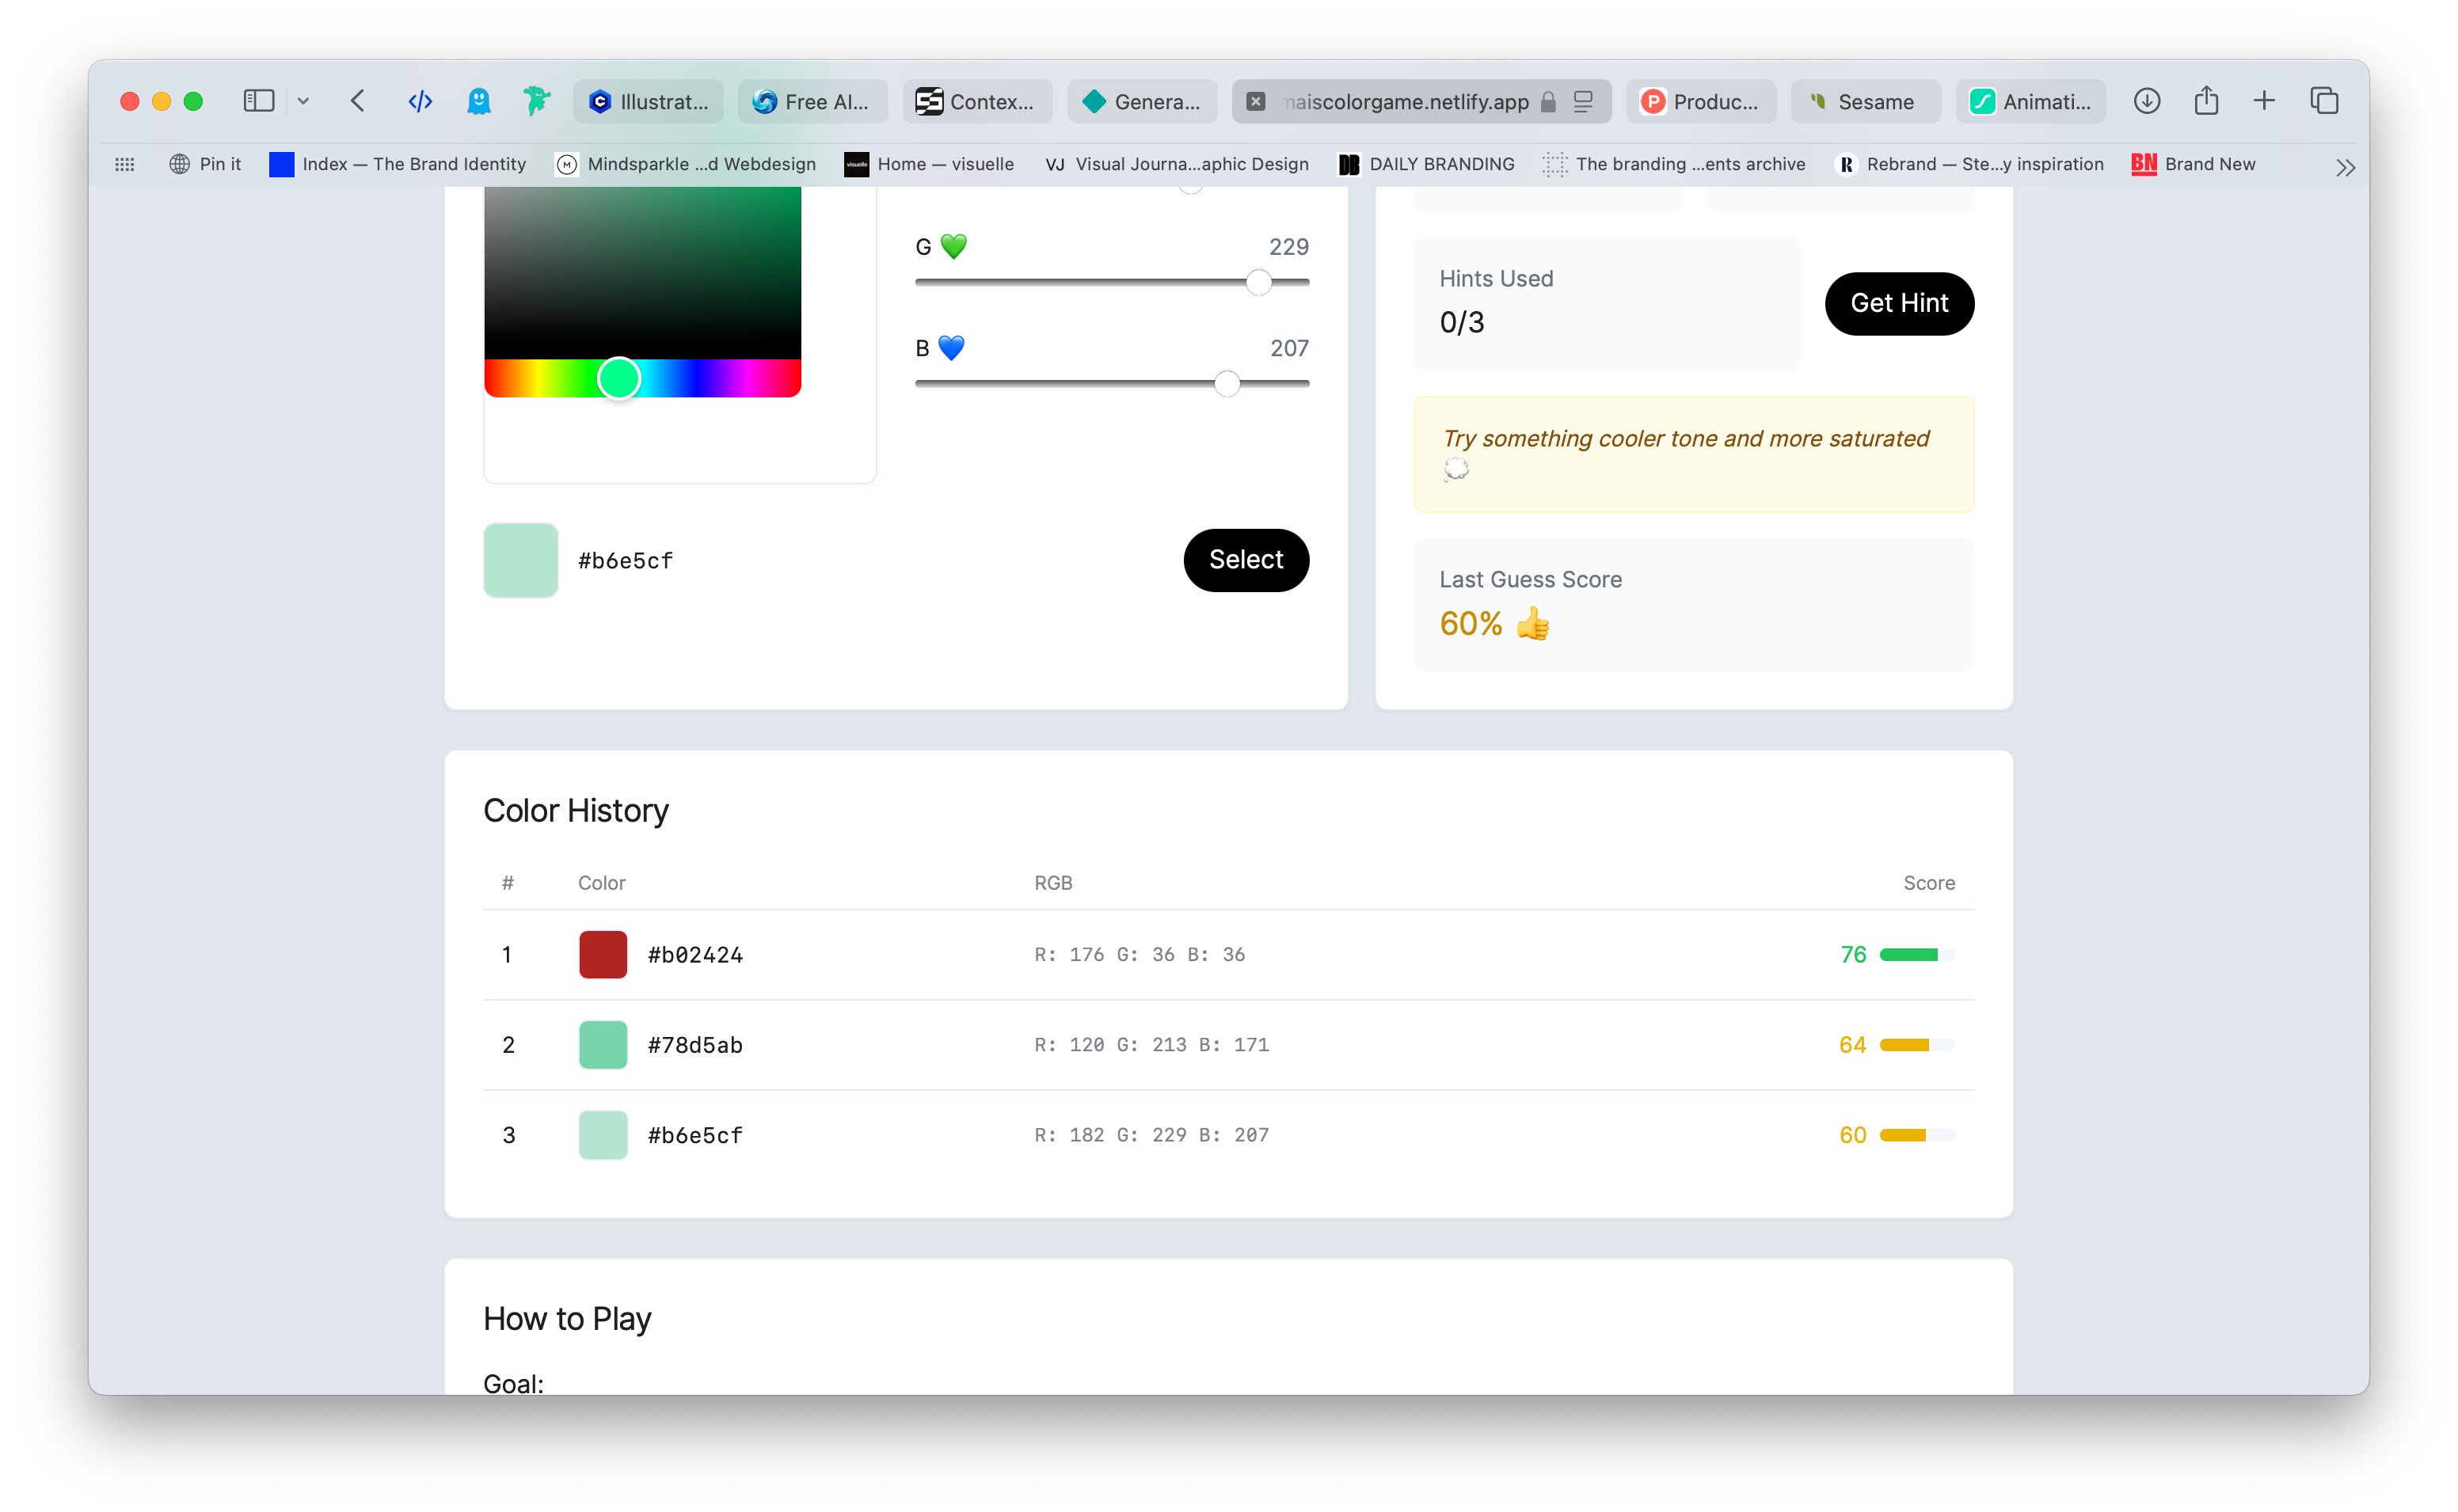2458x1512 pixels.
Task: Click the G green slider handle
Action: [1259, 282]
